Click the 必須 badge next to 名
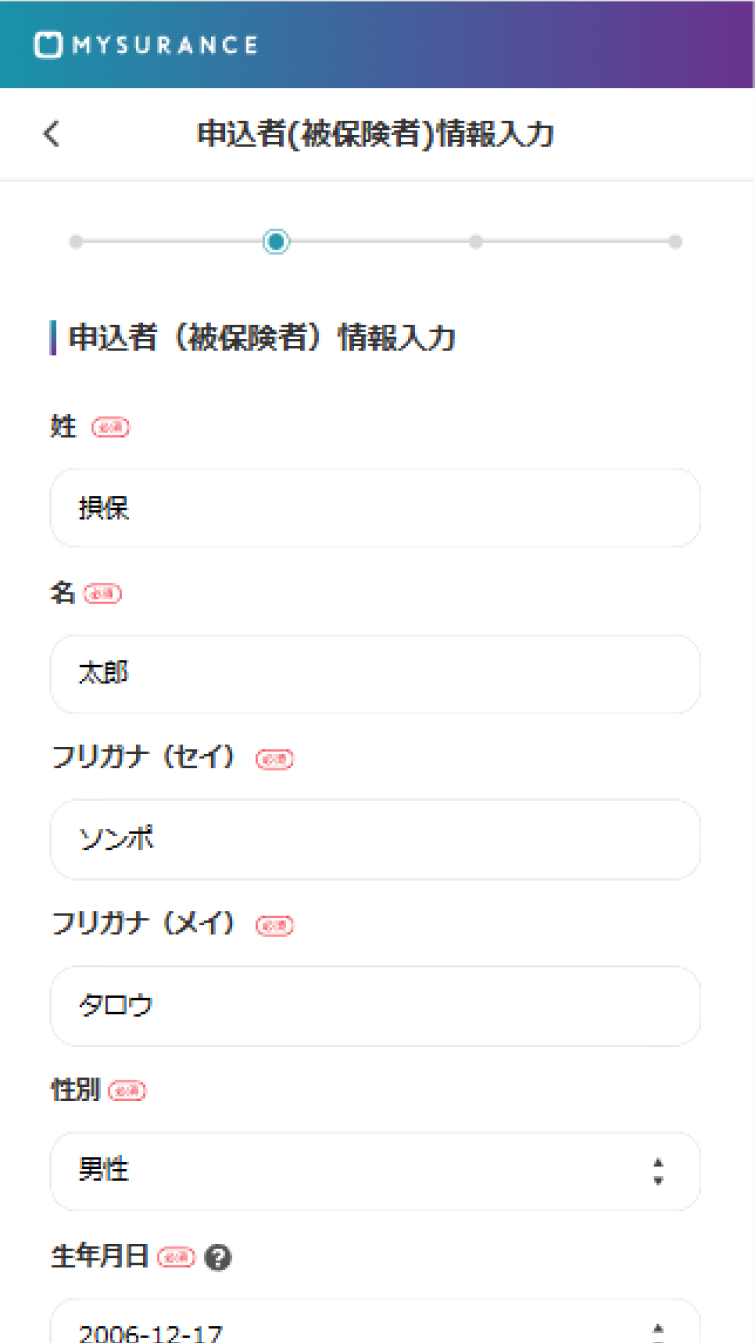 [103, 594]
